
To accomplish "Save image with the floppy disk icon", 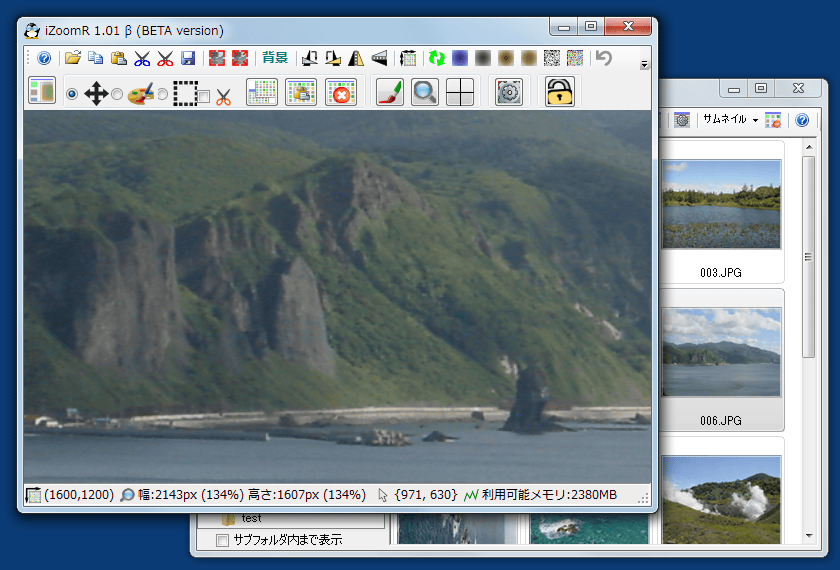I will [188, 58].
